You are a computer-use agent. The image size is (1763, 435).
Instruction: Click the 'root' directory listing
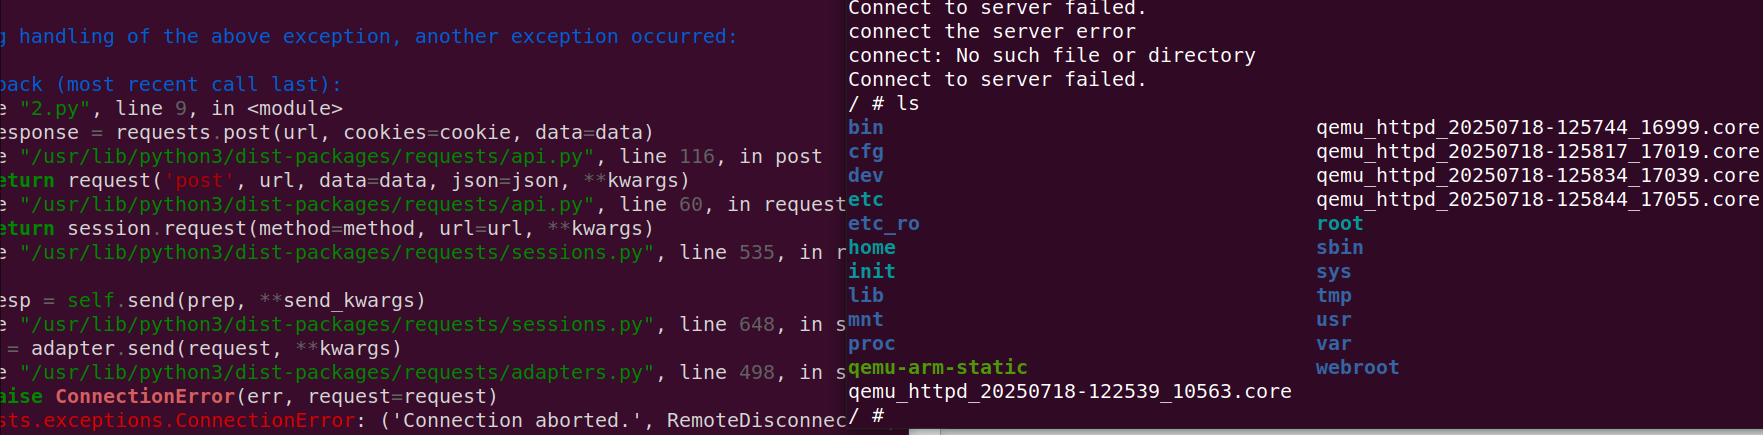(x=1340, y=224)
